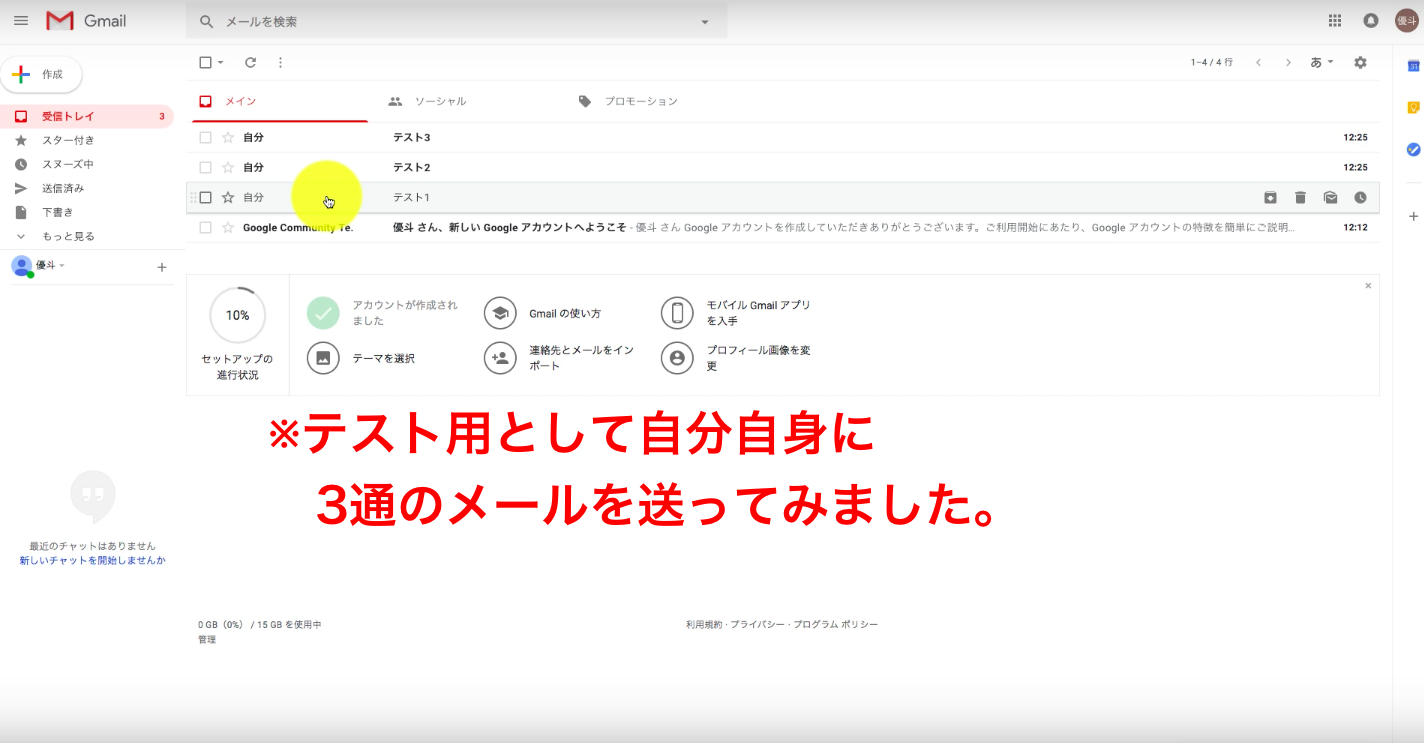The height and width of the screenshot is (743, 1424).
Task: Star the Google Community email
Action: 228,227
